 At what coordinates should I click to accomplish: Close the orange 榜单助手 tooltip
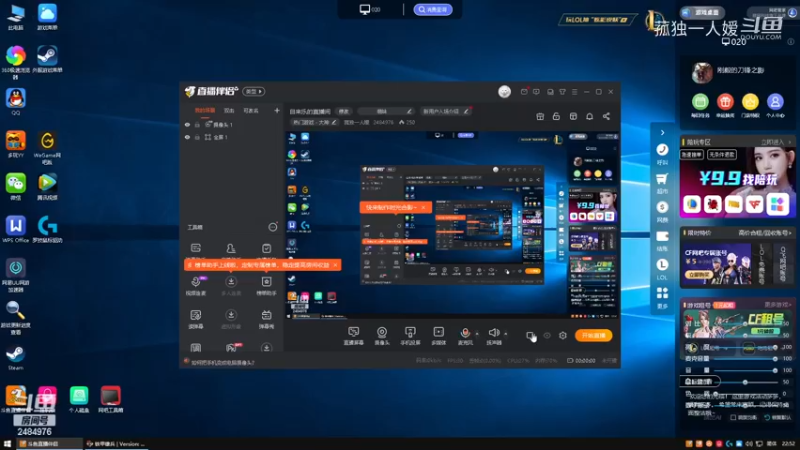[x=335, y=265]
